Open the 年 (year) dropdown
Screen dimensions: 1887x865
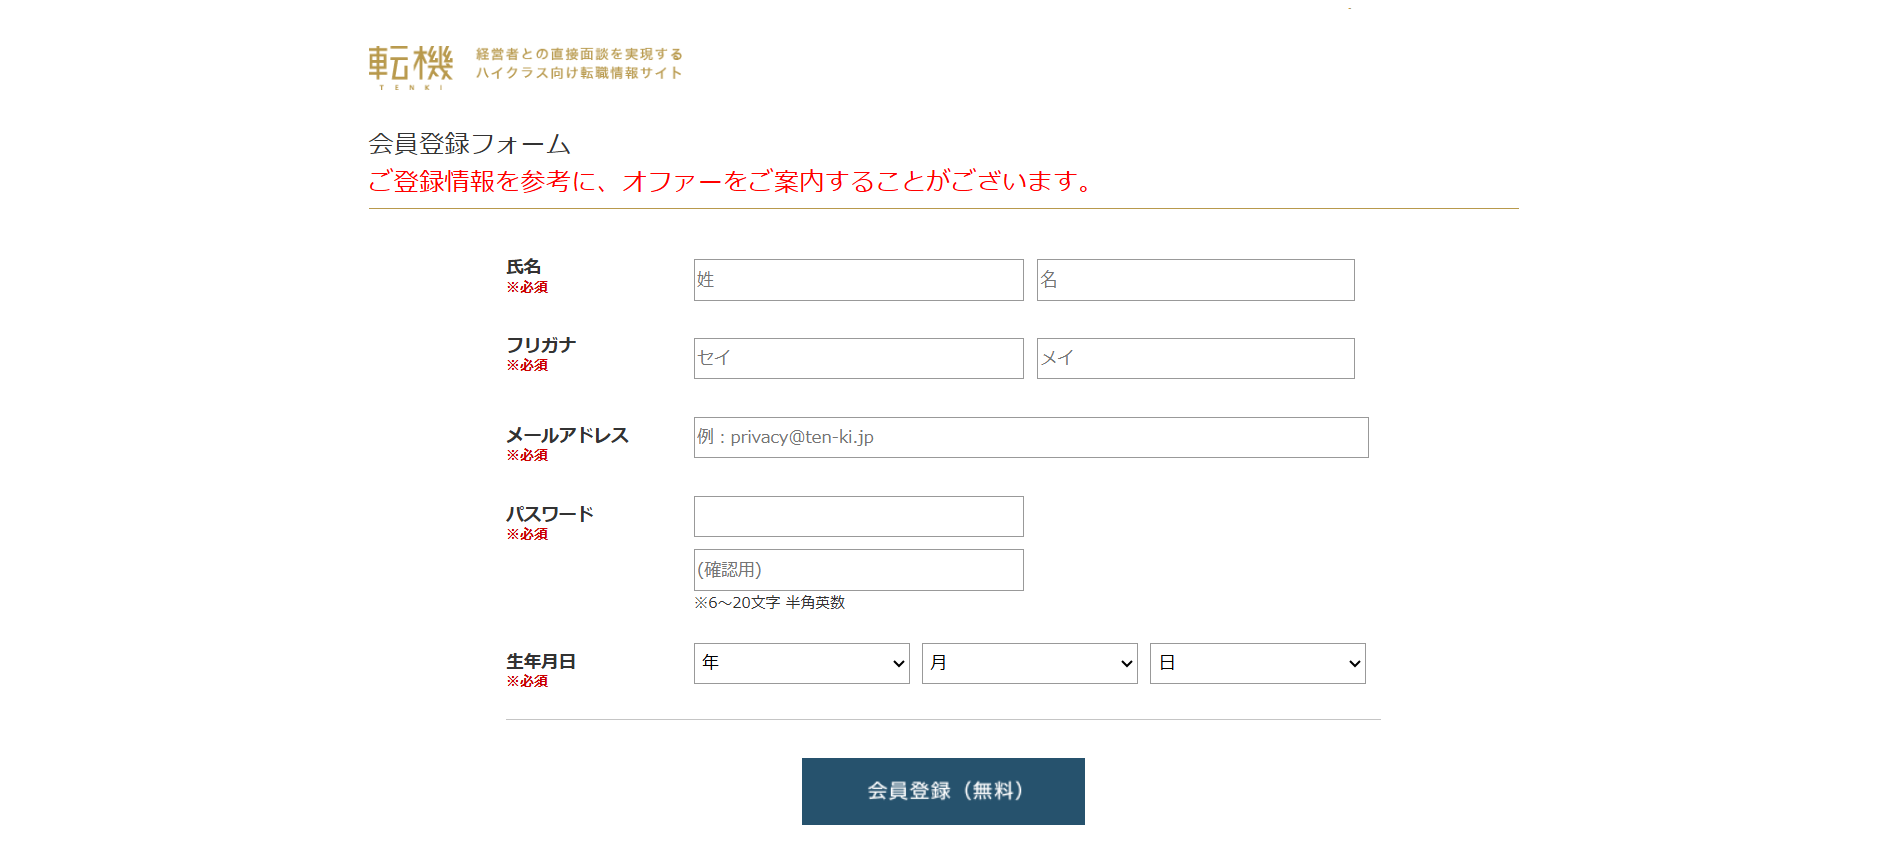(800, 663)
